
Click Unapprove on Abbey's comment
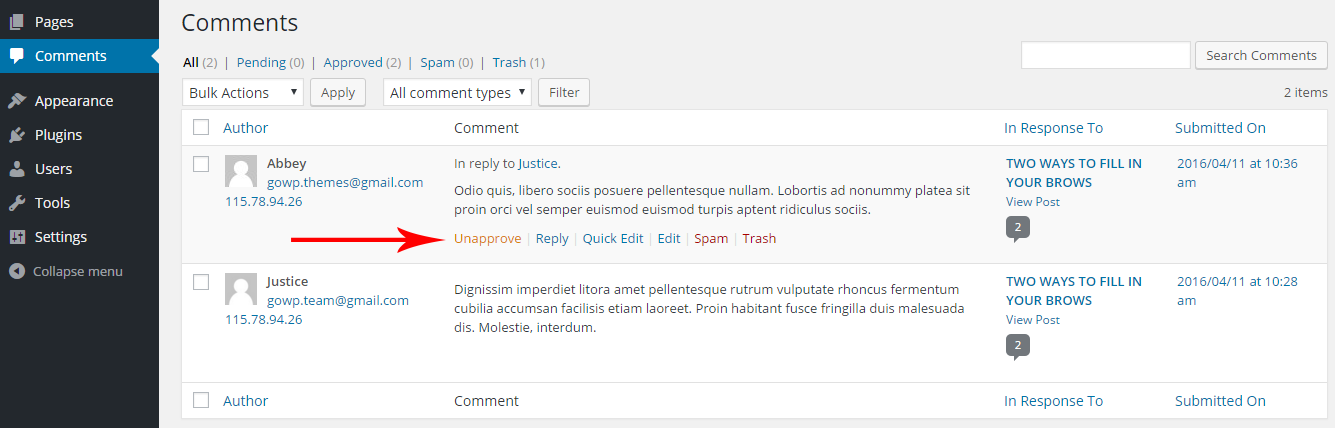487,239
